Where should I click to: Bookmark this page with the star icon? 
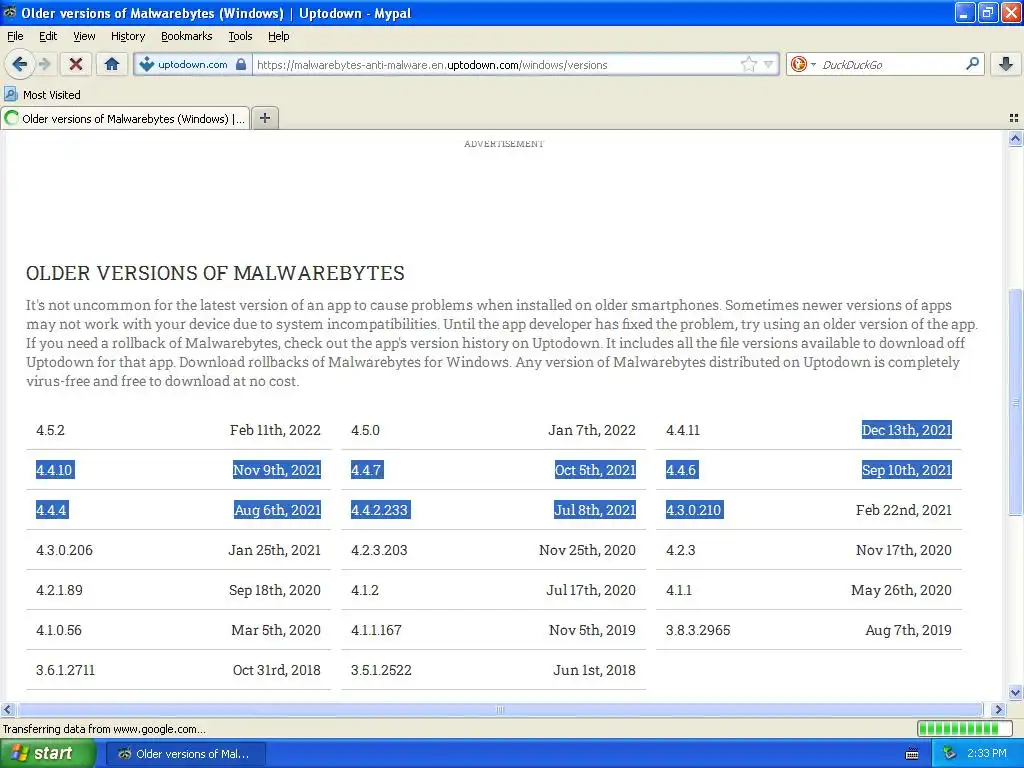pos(748,64)
